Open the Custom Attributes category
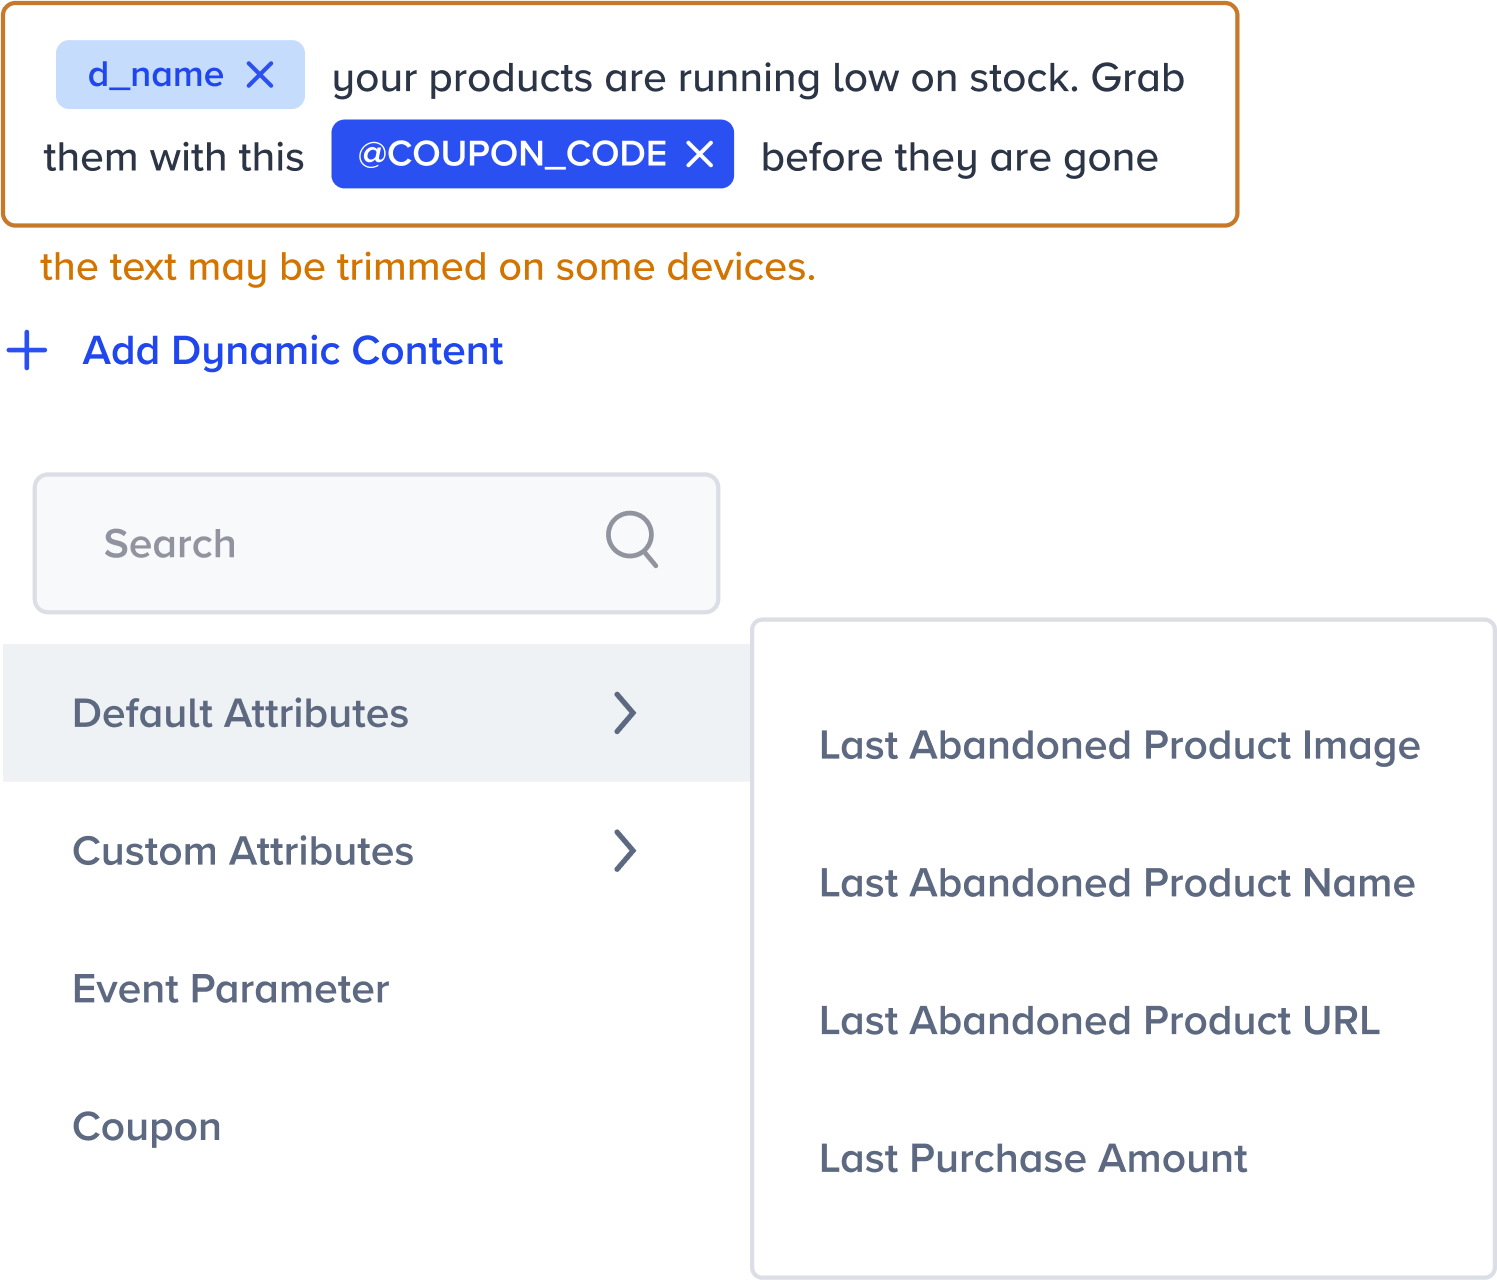This screenshot has height=1280, width=1497. coord(243,851)
